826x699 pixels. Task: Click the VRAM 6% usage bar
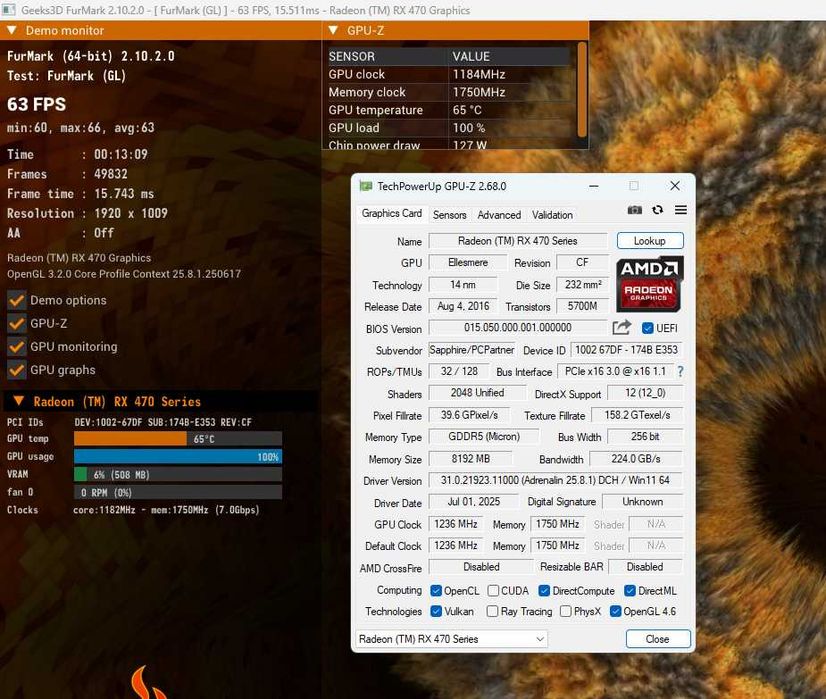[x=178, y=475]
